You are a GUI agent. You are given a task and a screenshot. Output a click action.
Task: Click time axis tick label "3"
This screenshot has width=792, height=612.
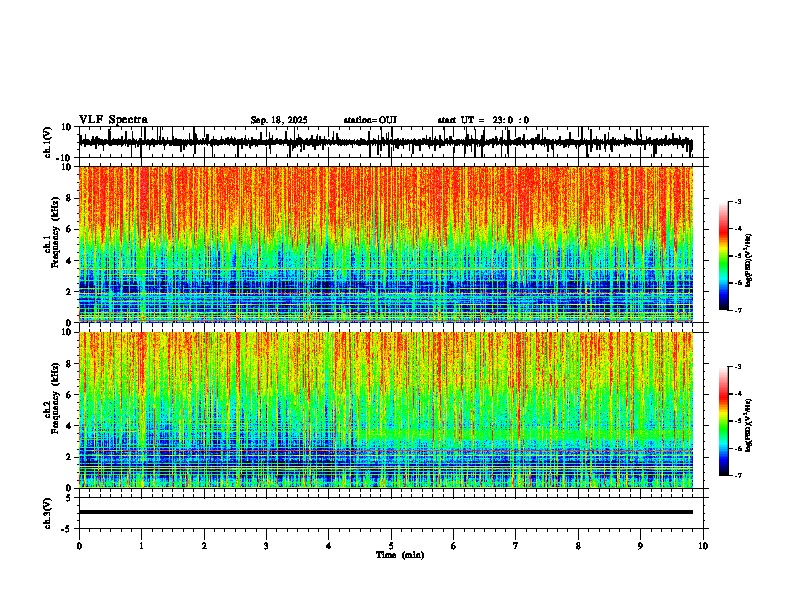coord(266,546)
